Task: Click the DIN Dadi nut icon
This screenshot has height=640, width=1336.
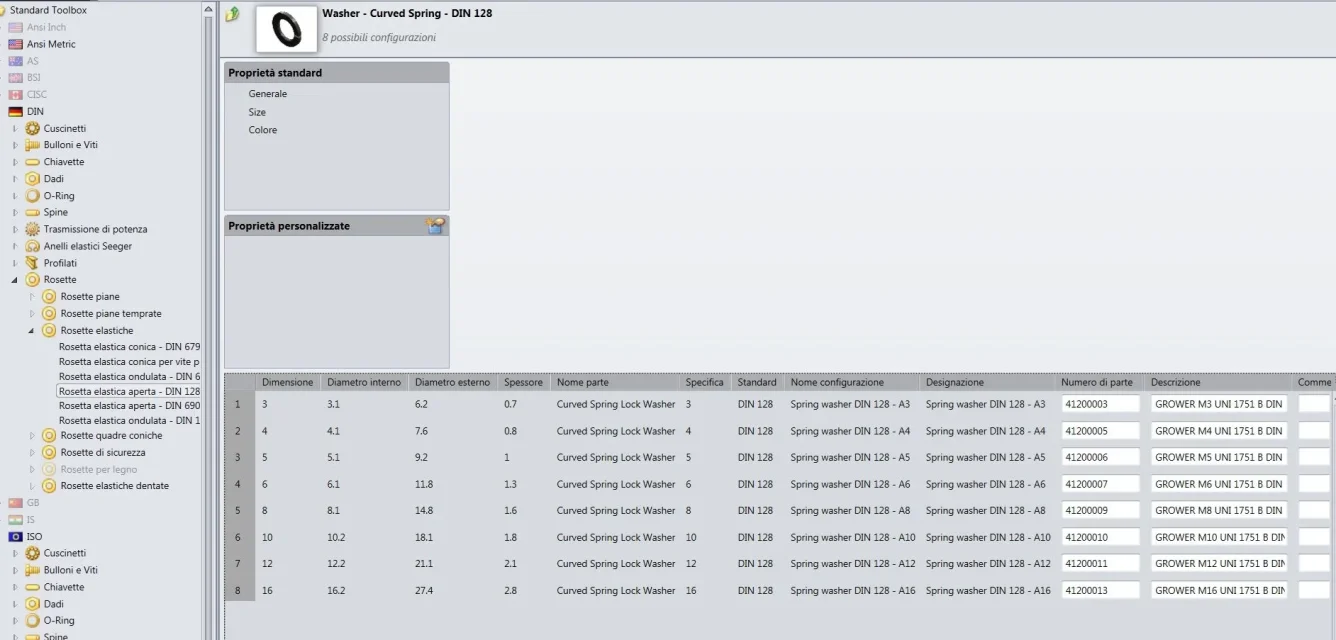Action: (32, 179)
